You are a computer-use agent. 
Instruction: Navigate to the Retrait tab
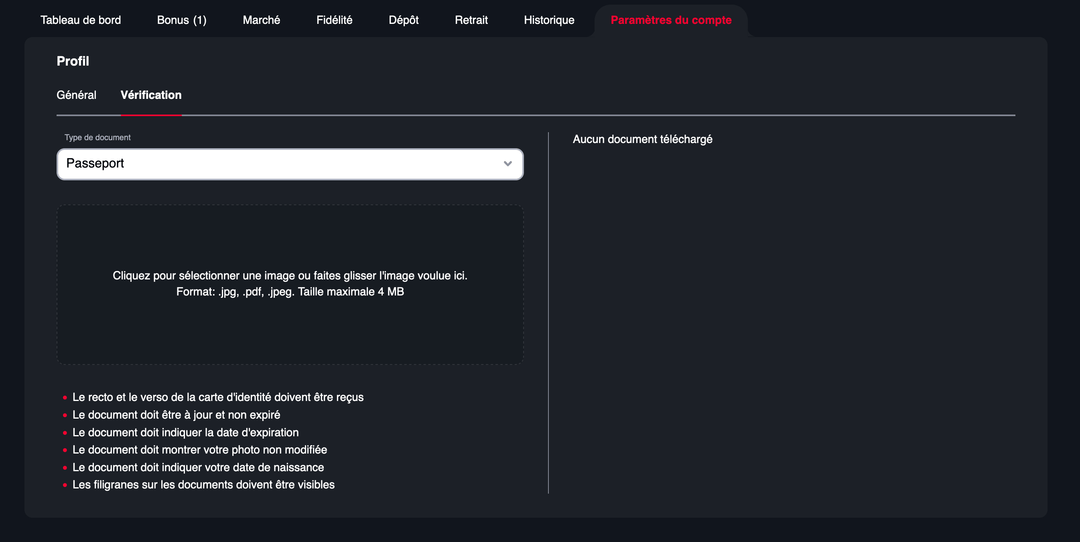[471, 20]
